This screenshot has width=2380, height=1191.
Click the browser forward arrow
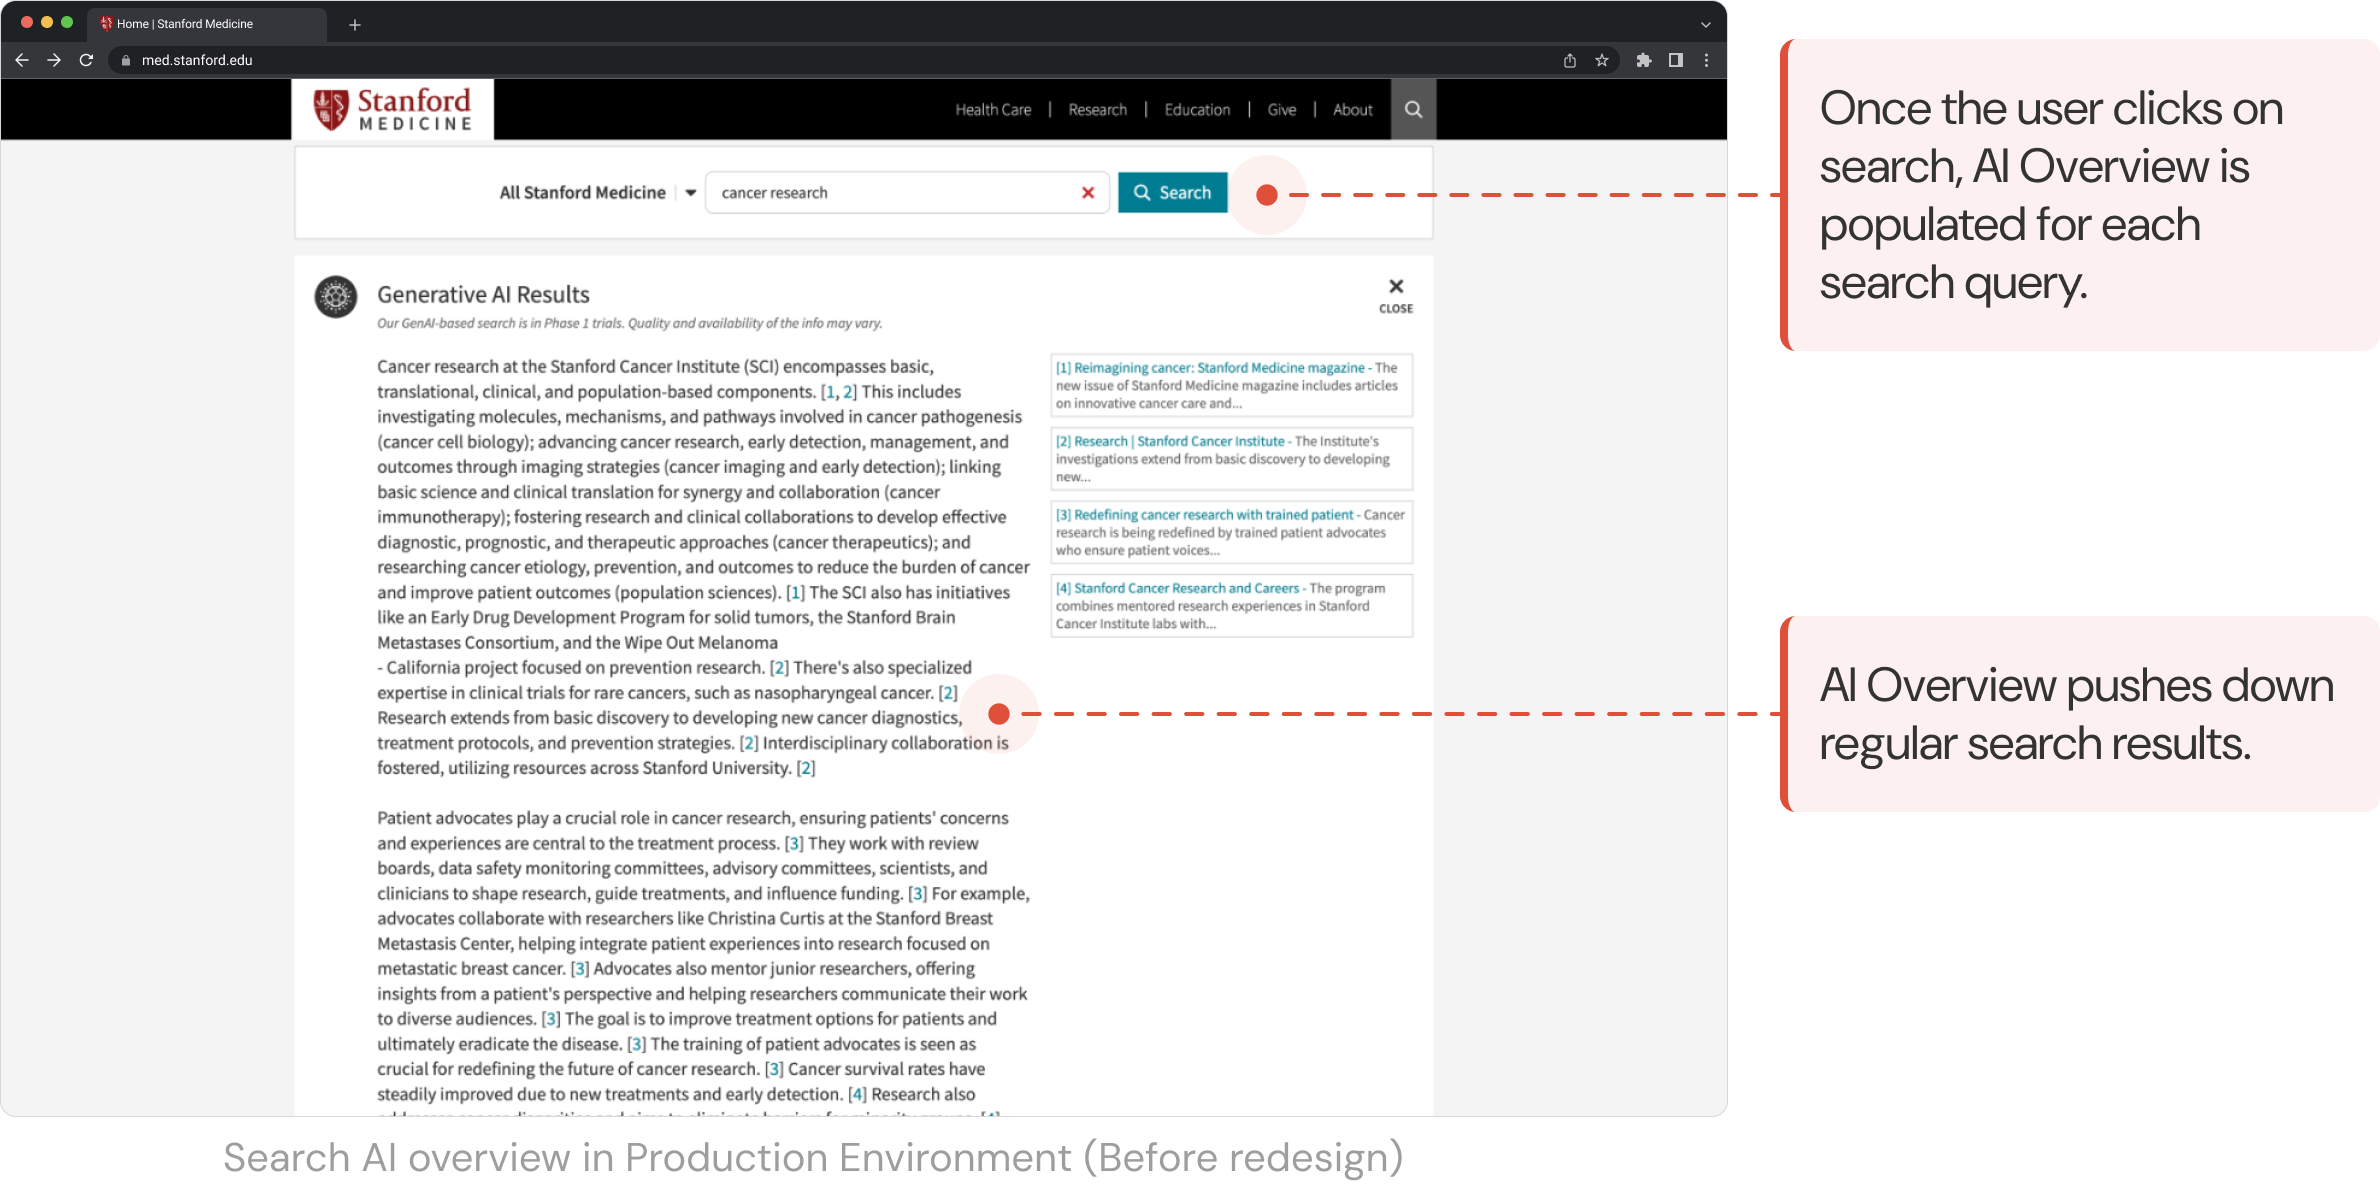click(x=54, y=60)
